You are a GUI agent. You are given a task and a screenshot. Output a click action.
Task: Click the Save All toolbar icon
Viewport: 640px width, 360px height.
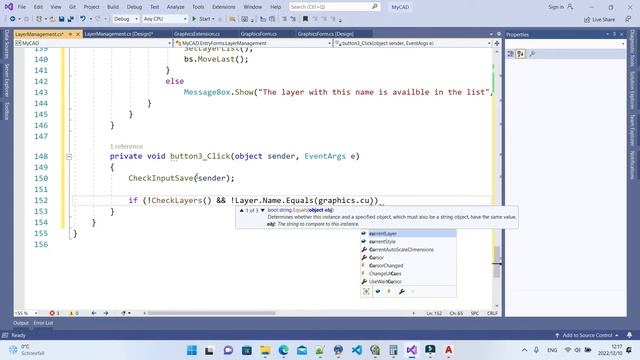[x=71, y=19]
